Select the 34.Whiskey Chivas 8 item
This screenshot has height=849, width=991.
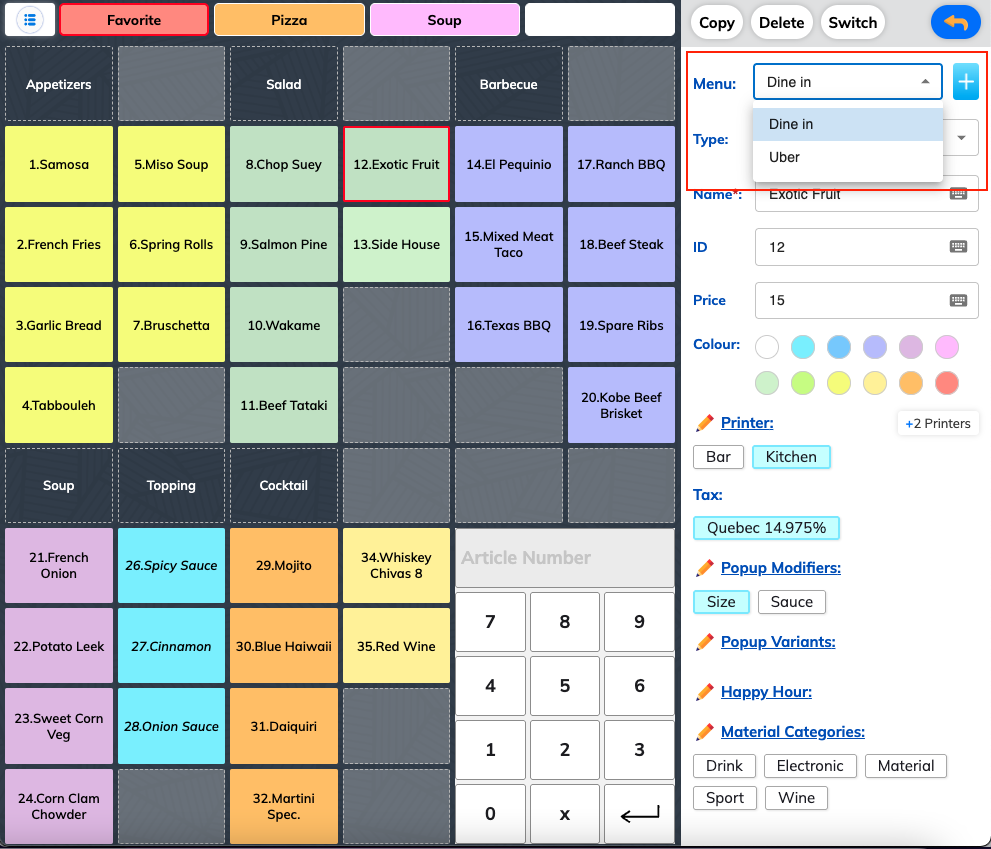(396, 566)
